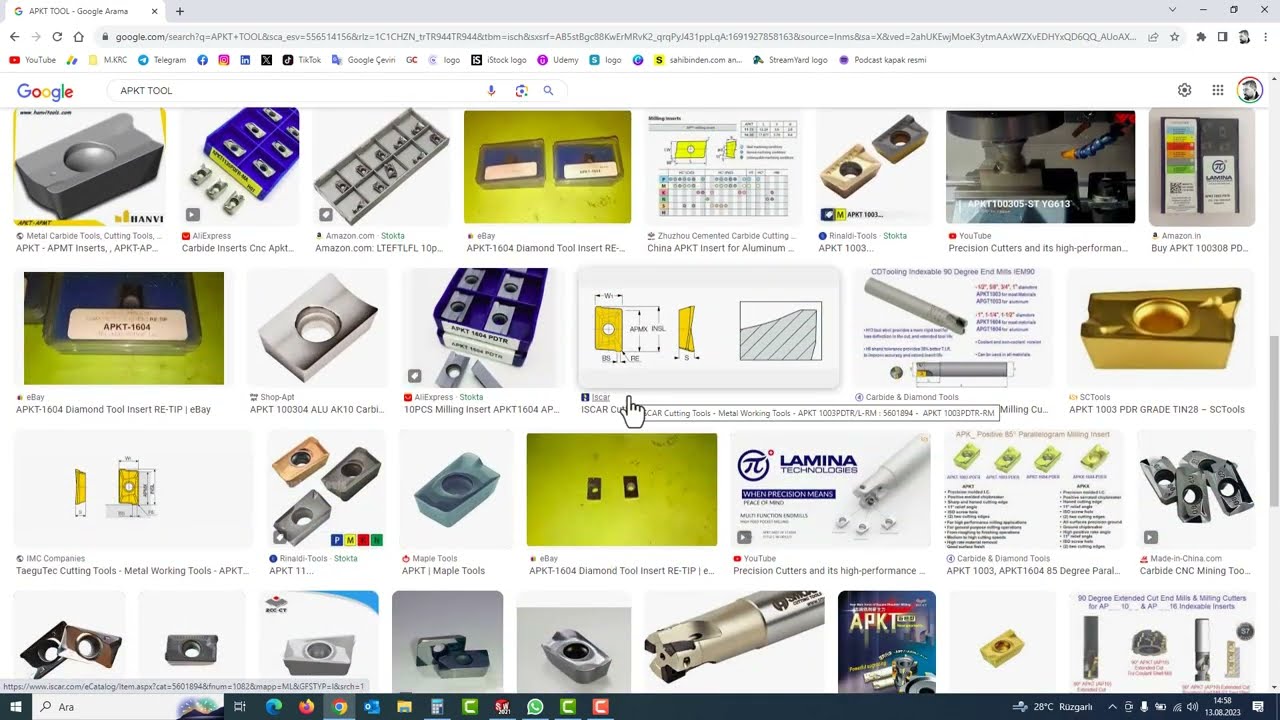The width and height of the screenshot is (1280, 720).
Task: Open the YouTube bookmark
Action: [x=33, y=60]
